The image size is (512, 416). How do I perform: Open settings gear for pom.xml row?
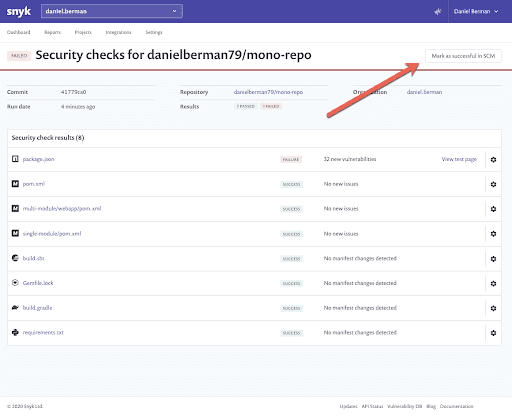coord(493,184)
